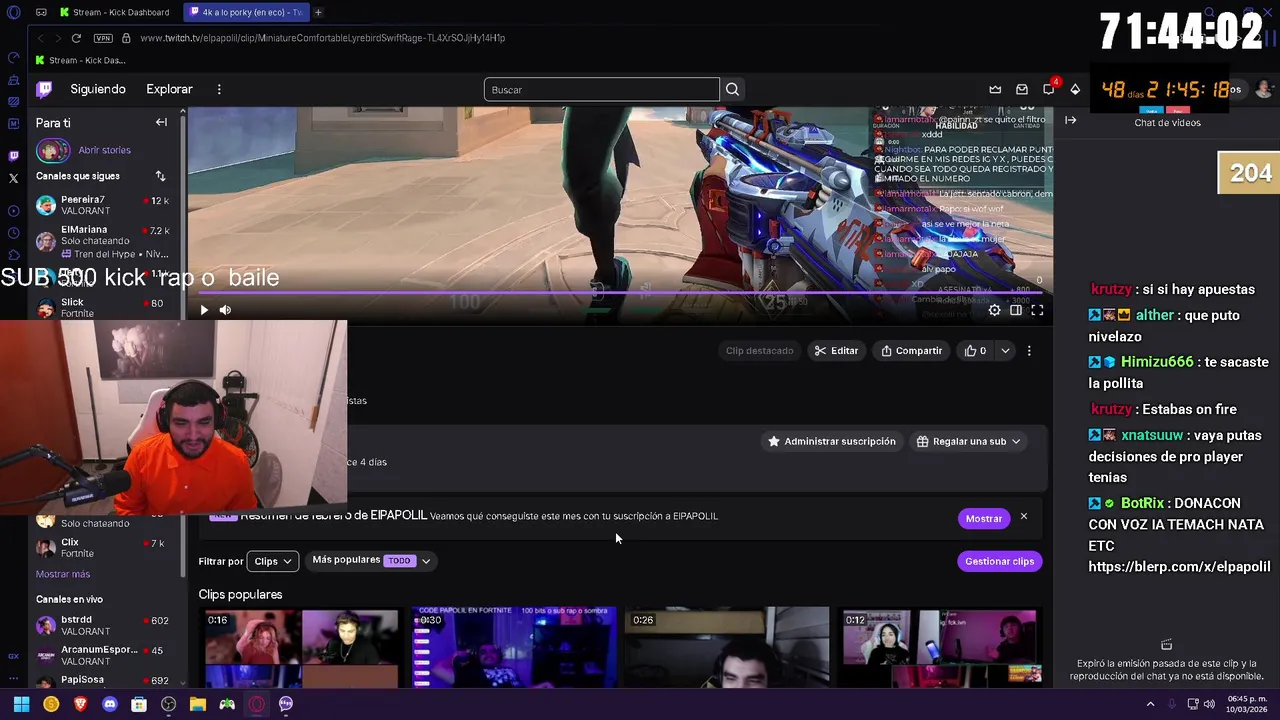Click Mostrar más in followed channels

(63, 574)
